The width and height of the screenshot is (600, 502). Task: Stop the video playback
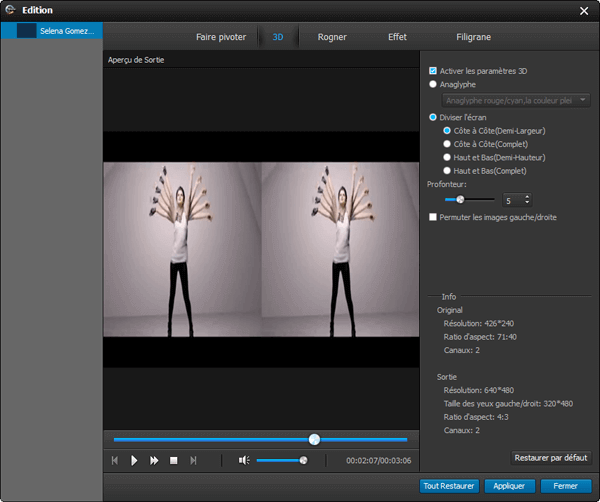coord(173,460)
